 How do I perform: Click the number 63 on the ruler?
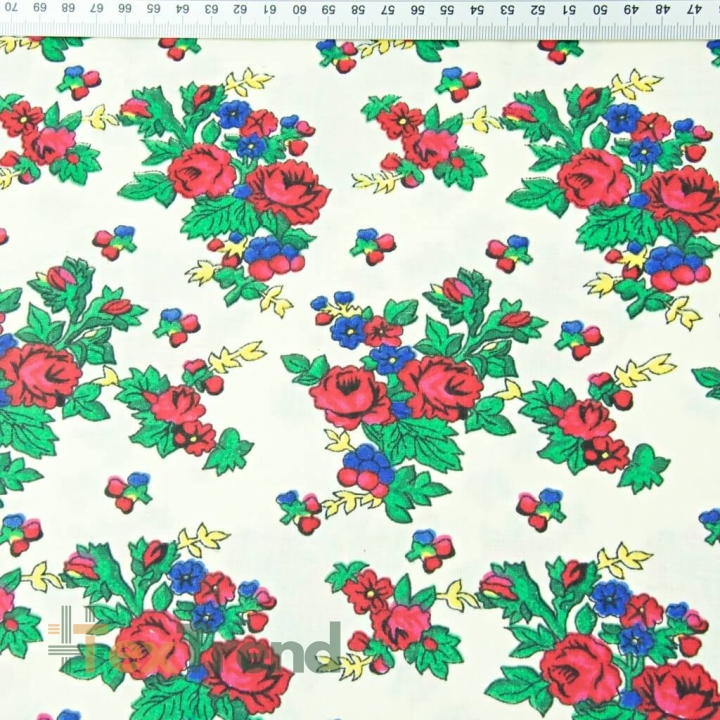pos(212,9)
